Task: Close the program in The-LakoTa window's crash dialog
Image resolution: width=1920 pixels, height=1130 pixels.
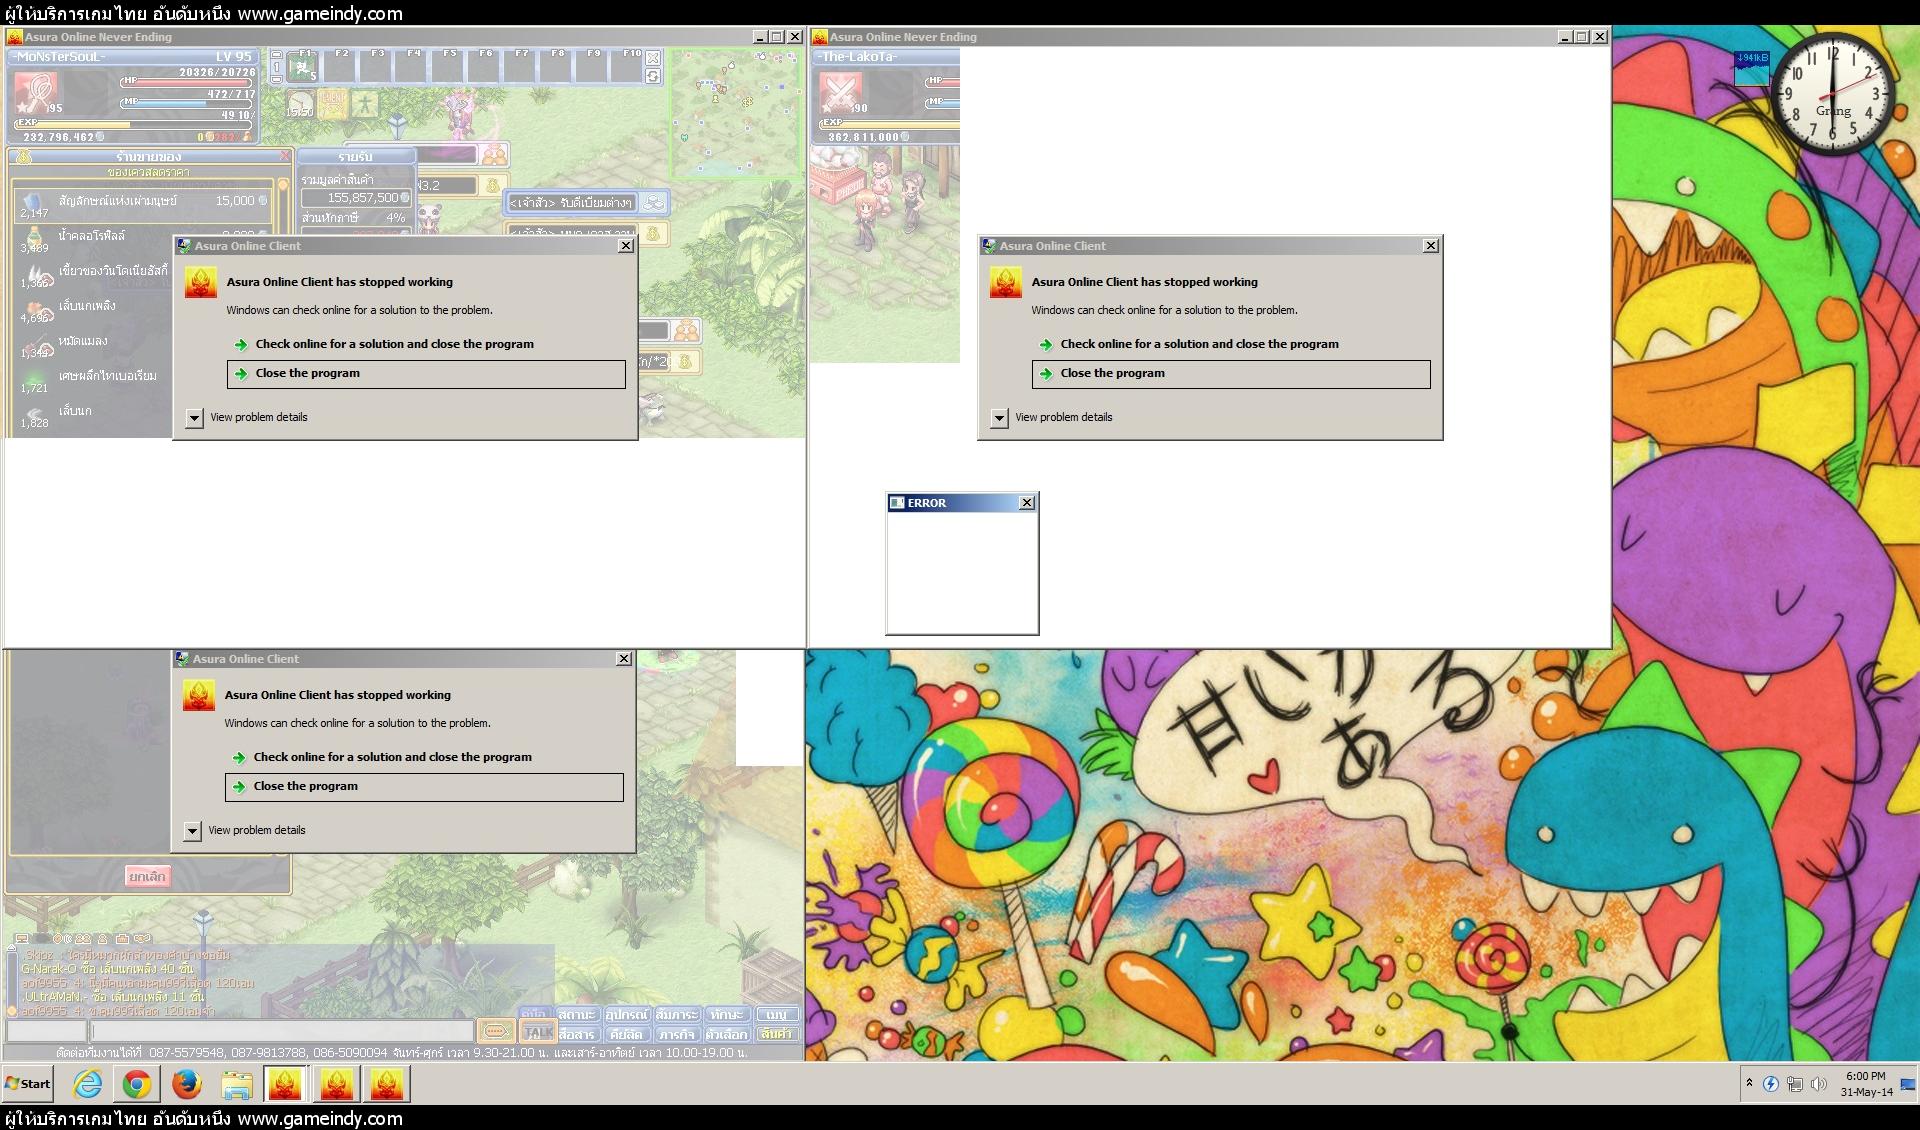Action: tap(1231, 374)
